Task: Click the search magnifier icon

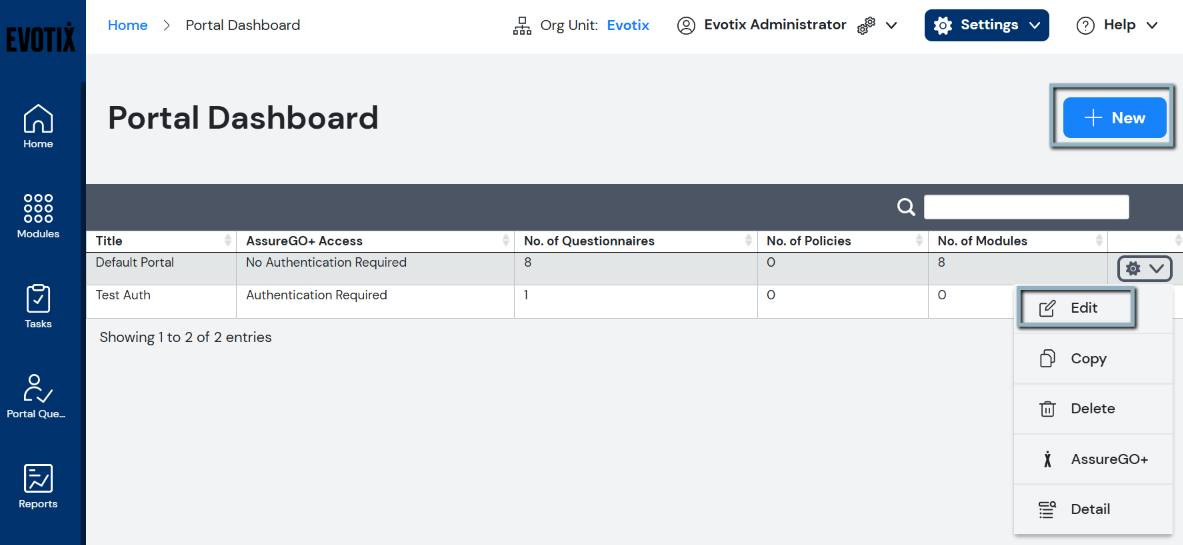Action: 906,207
